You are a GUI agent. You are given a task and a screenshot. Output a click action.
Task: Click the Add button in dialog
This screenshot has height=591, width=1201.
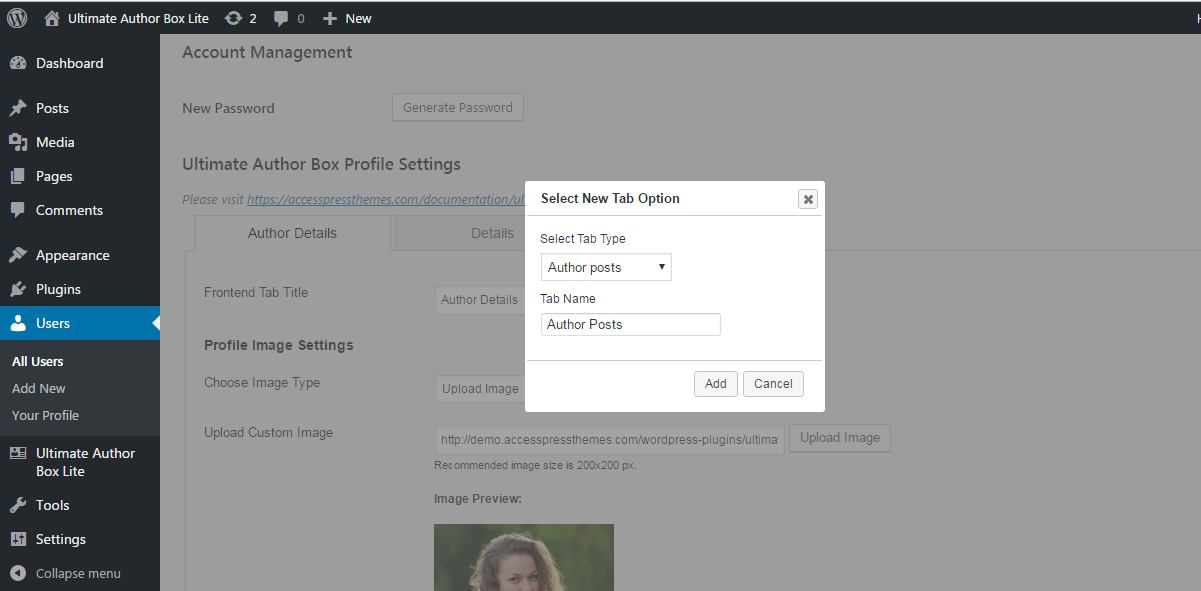(716, 384)
